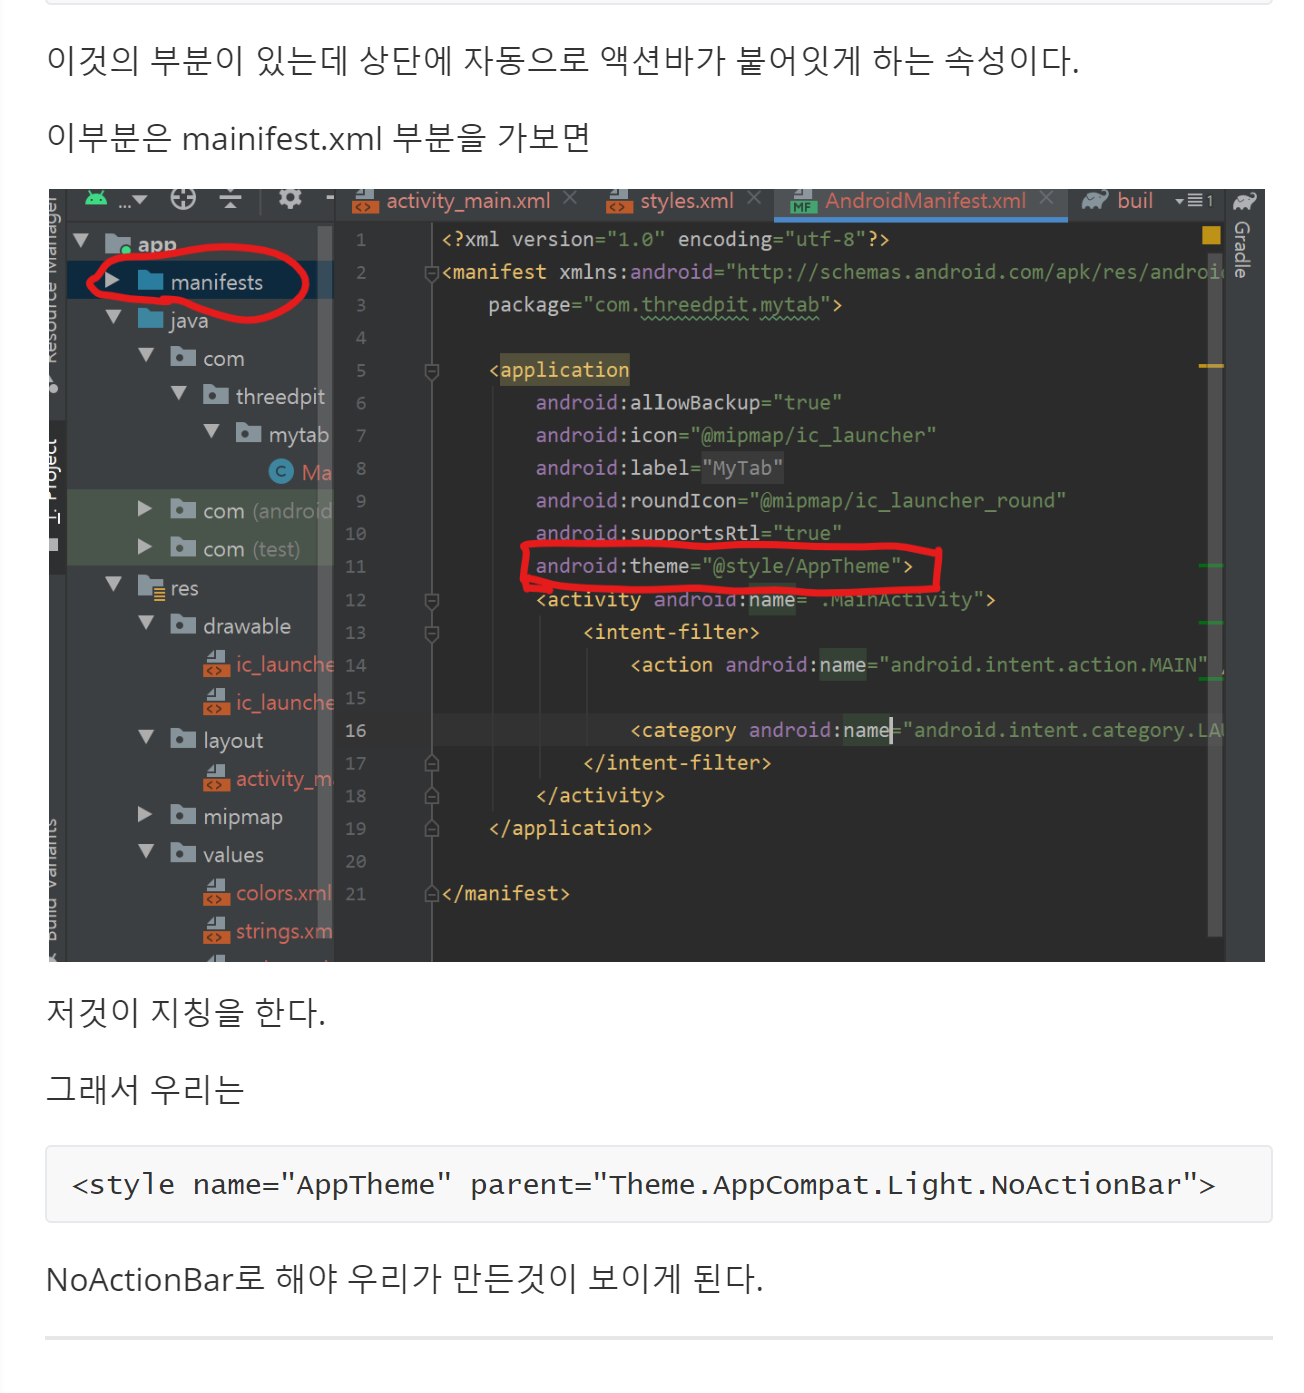1304x1393 pixels.
Task: Collapse the res folder arrow
Action: coord(114,584)
